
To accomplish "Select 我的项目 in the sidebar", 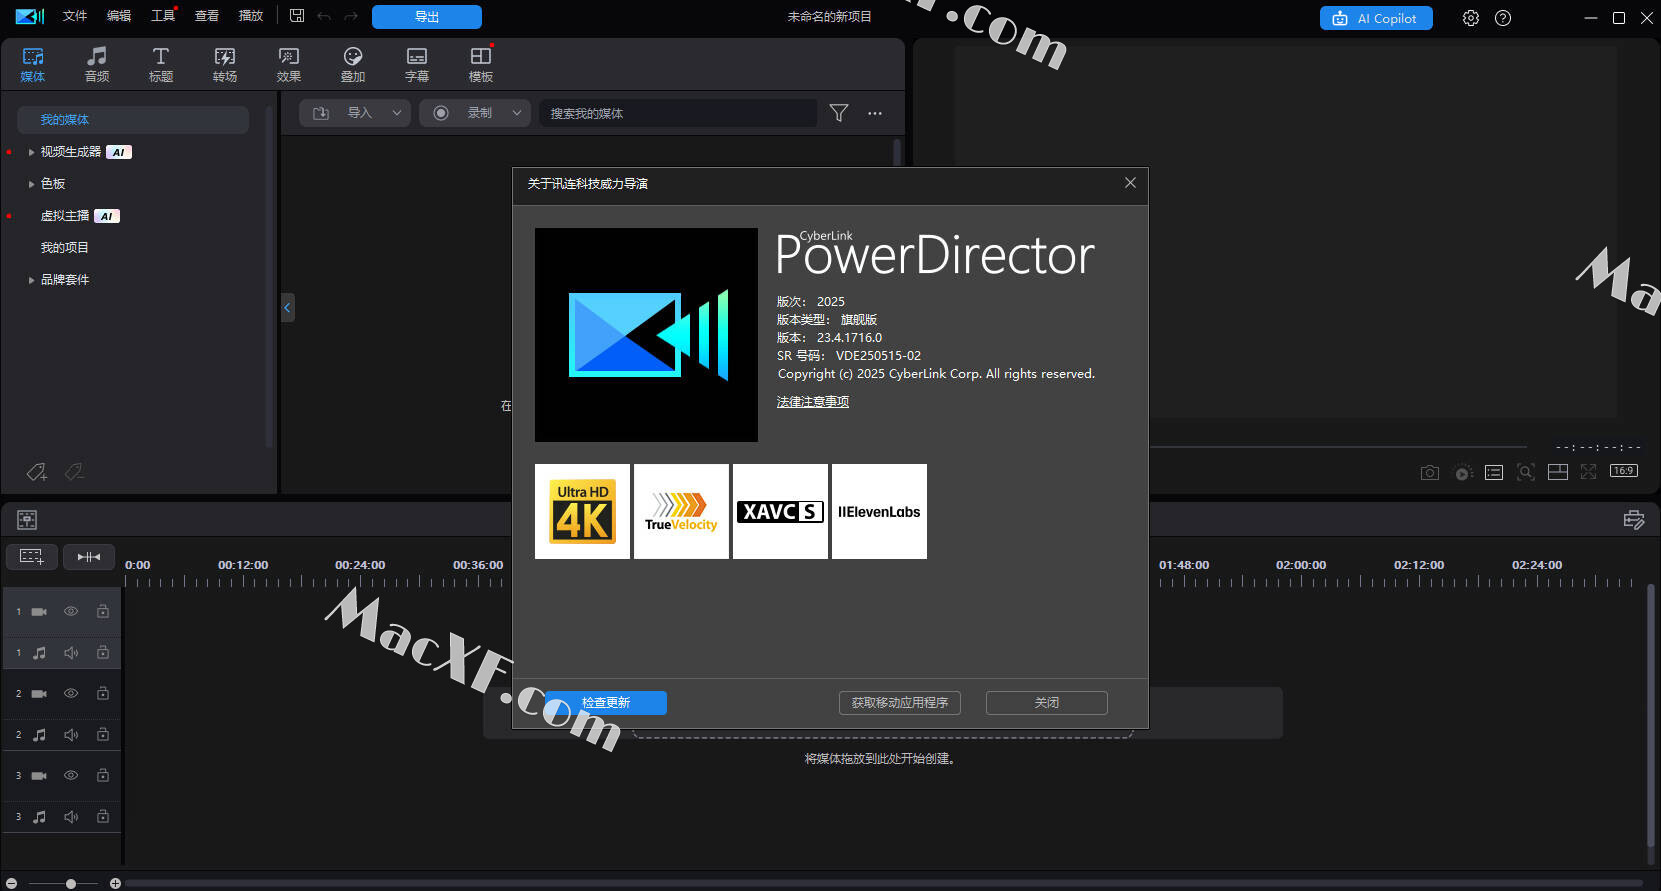I will click(x=65, y=248).
